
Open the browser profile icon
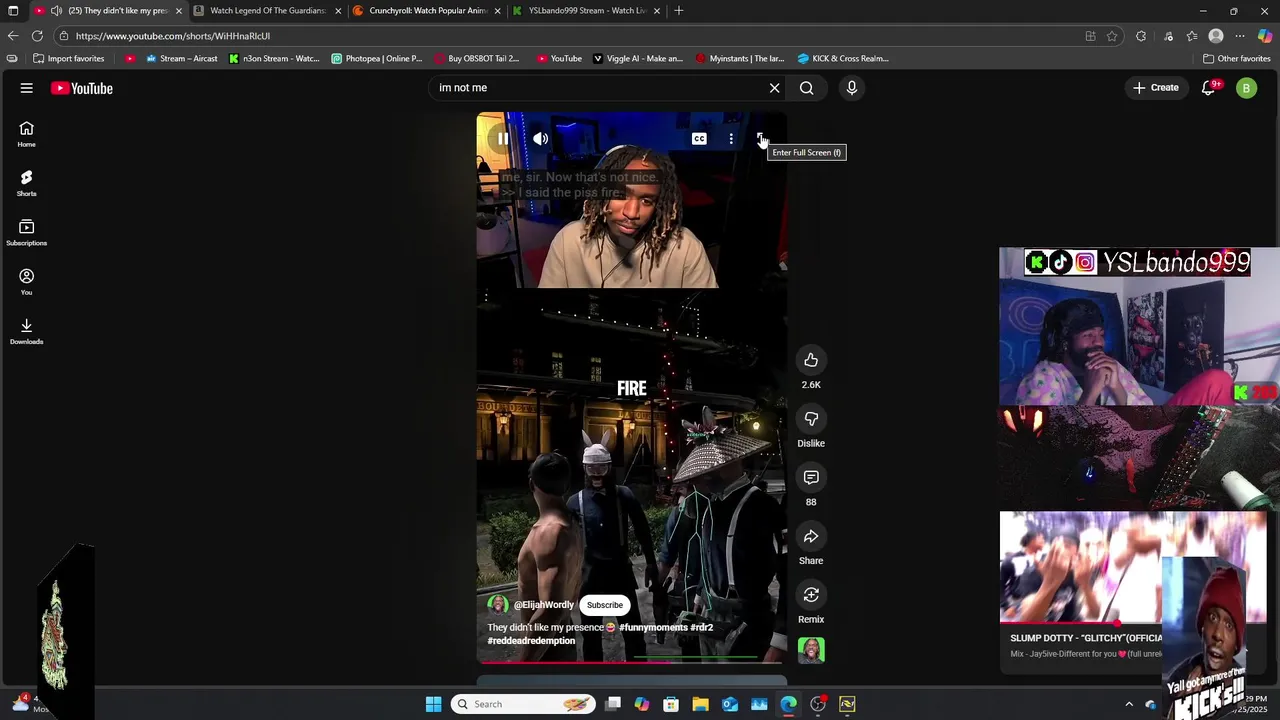click(x=1216, y=36)
